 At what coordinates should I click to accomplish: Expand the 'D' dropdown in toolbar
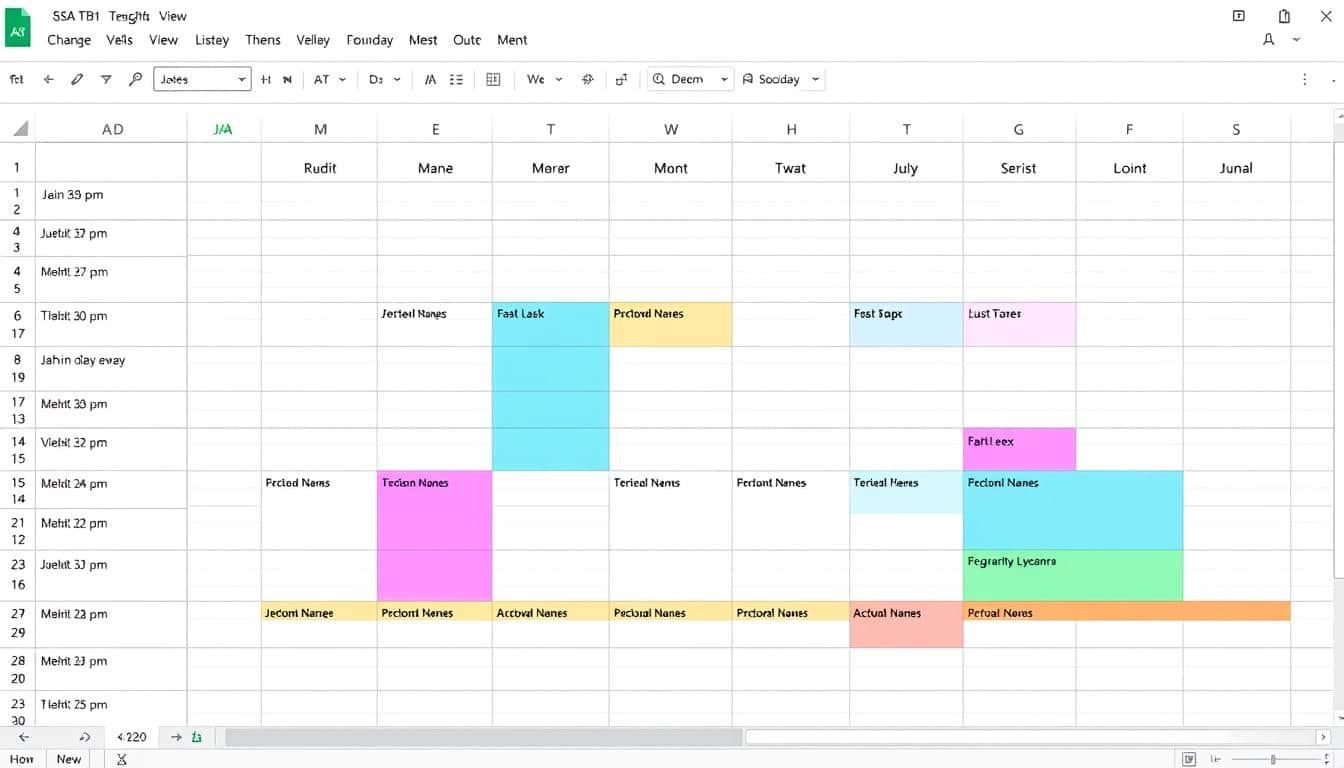point(385,79)
